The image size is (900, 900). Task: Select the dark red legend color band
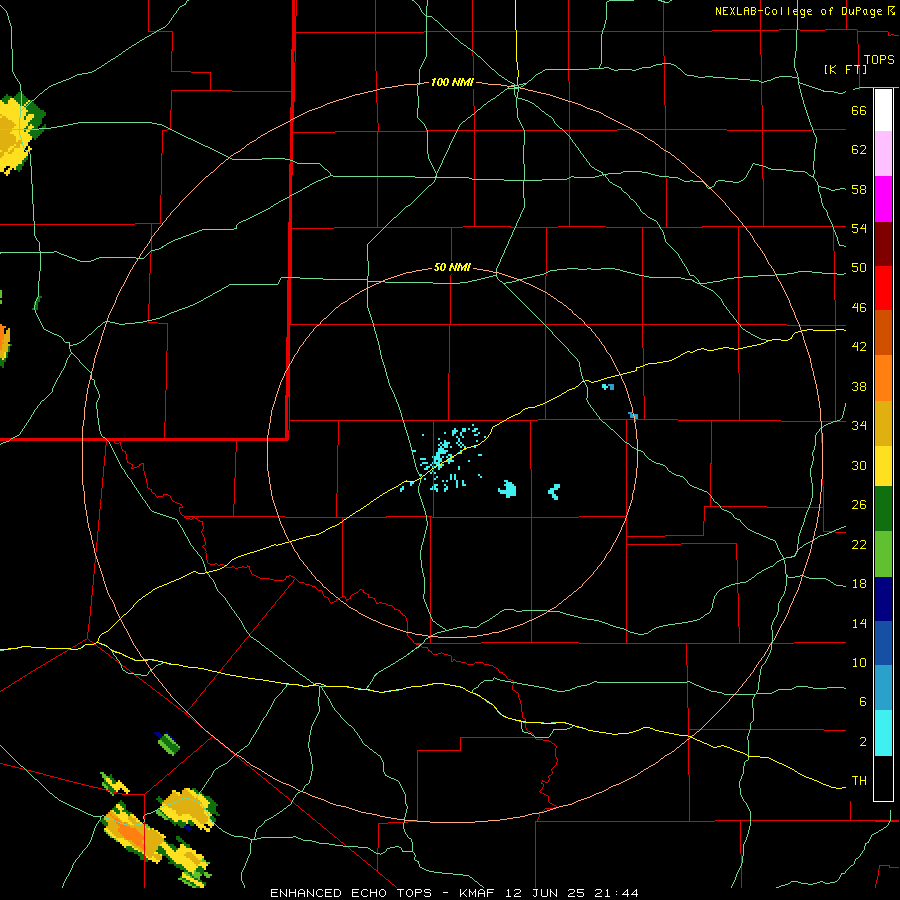coord(883,243)
